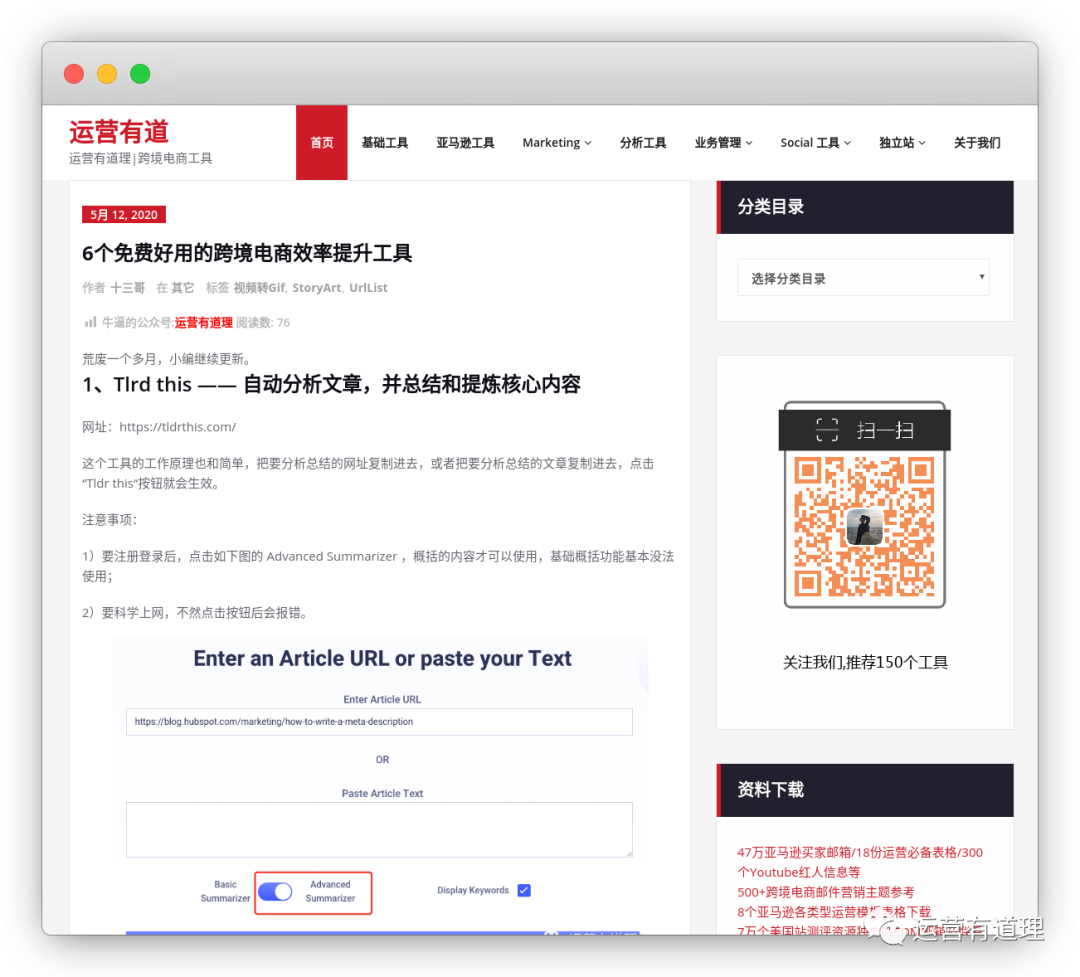The width and height of the screenshot is (1080, 977).
Task: Click the Paste Article Text area
Action: point(379,829)
